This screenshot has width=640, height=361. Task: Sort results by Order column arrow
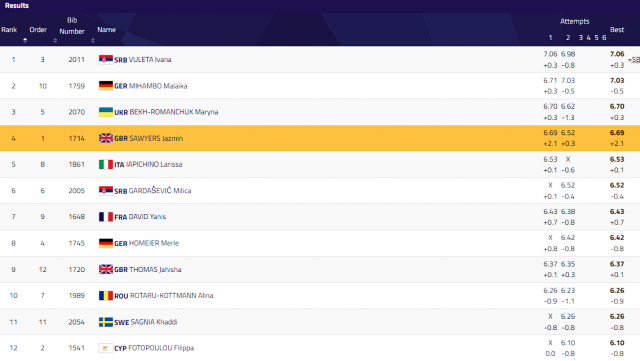click(x=55, y=40)
